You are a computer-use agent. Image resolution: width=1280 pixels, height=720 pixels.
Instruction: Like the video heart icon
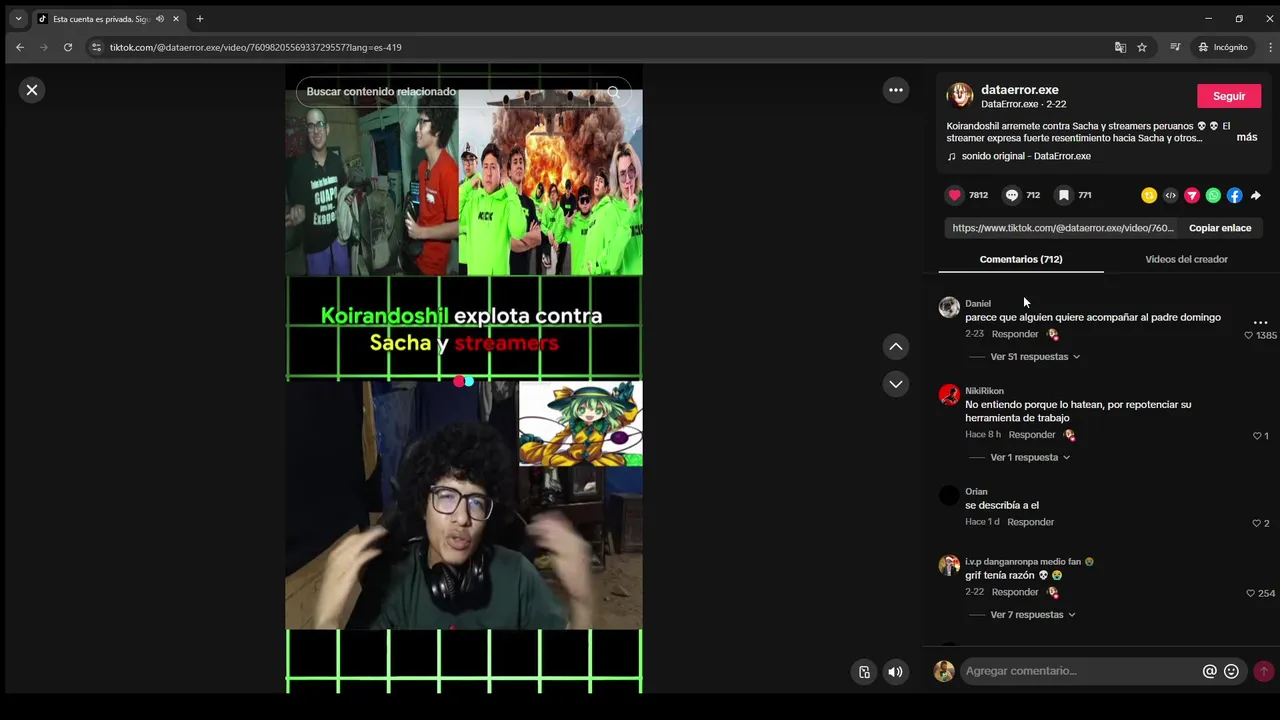[x=955, y=195]
